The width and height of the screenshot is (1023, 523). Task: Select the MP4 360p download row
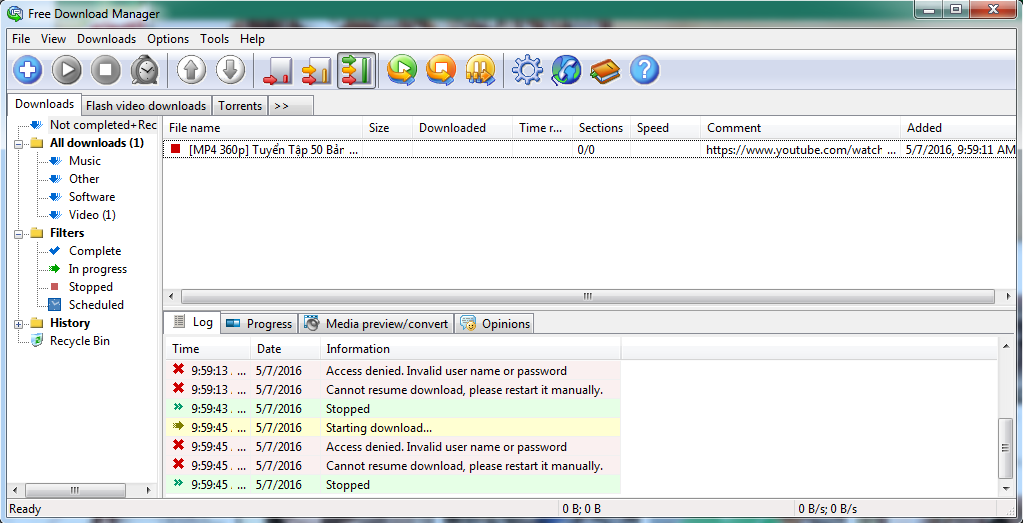coord(272,149)
